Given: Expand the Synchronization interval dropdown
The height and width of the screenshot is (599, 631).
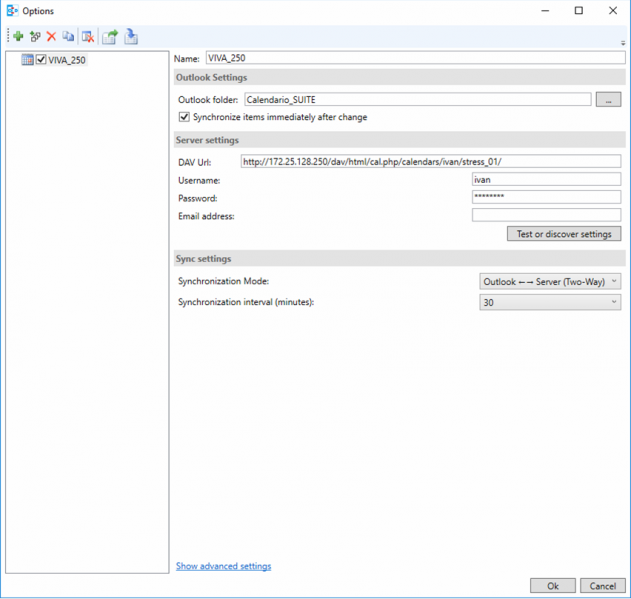Looking at the screenshot, I should 549,302.
